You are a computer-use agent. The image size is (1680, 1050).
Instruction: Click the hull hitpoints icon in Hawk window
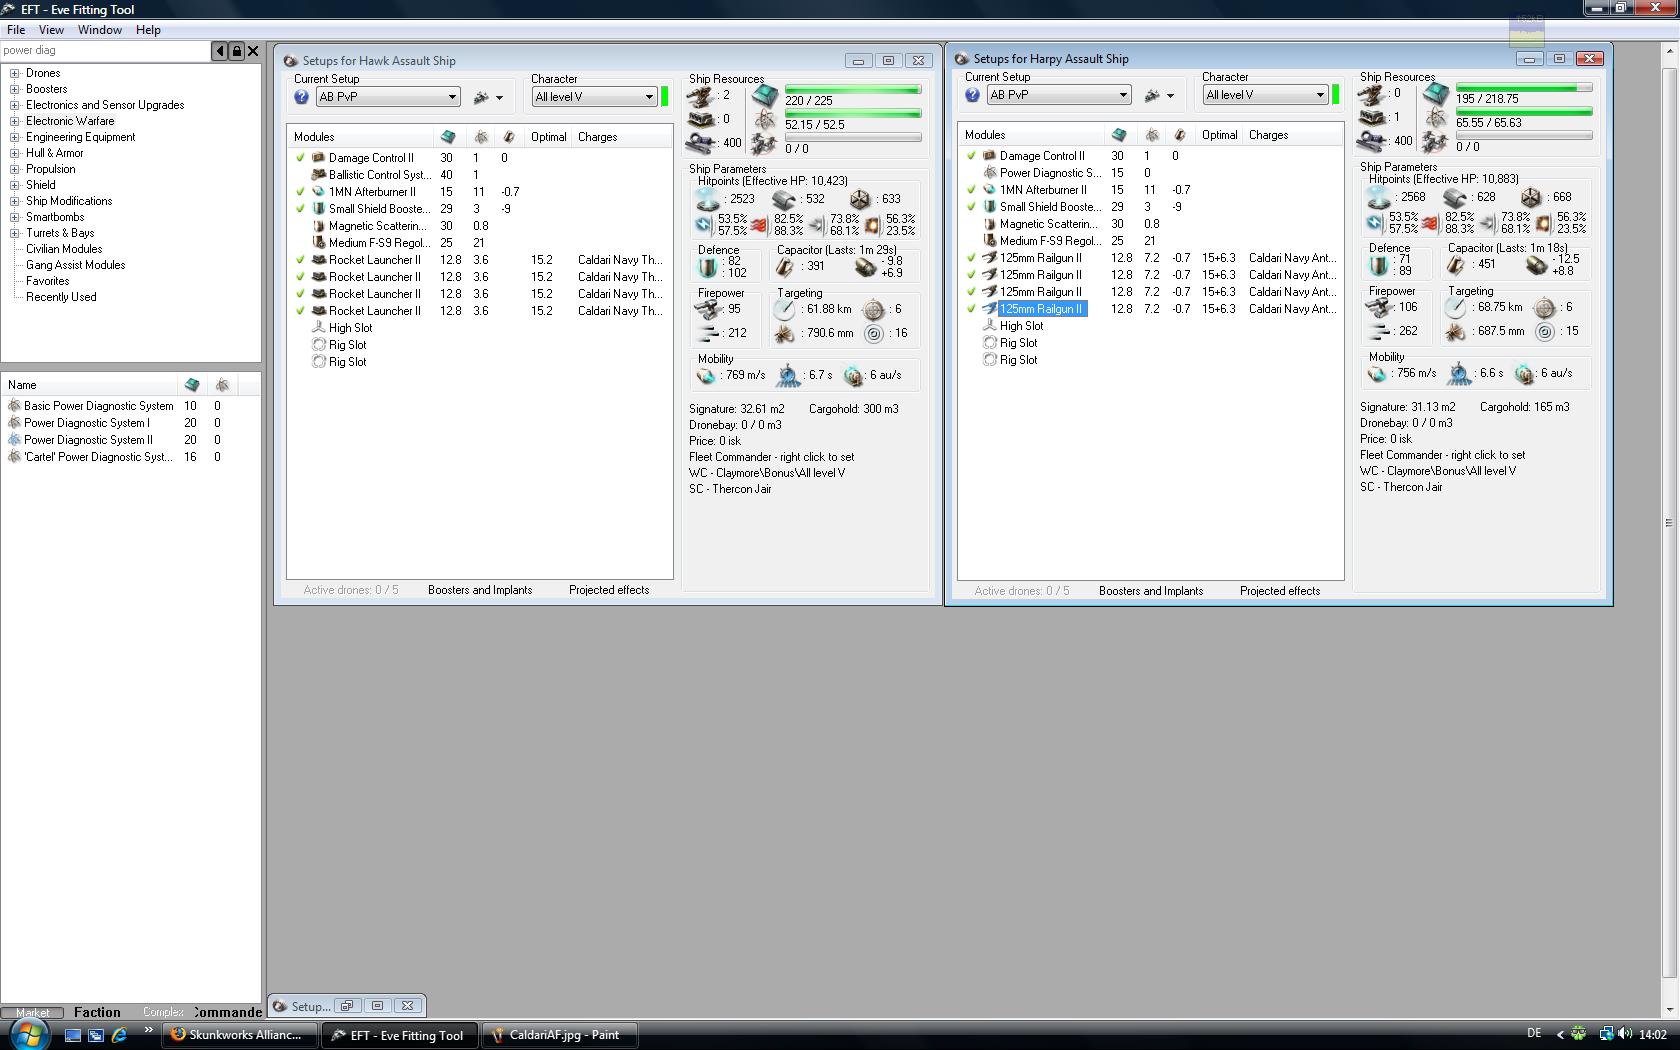(x=860, y=199)
